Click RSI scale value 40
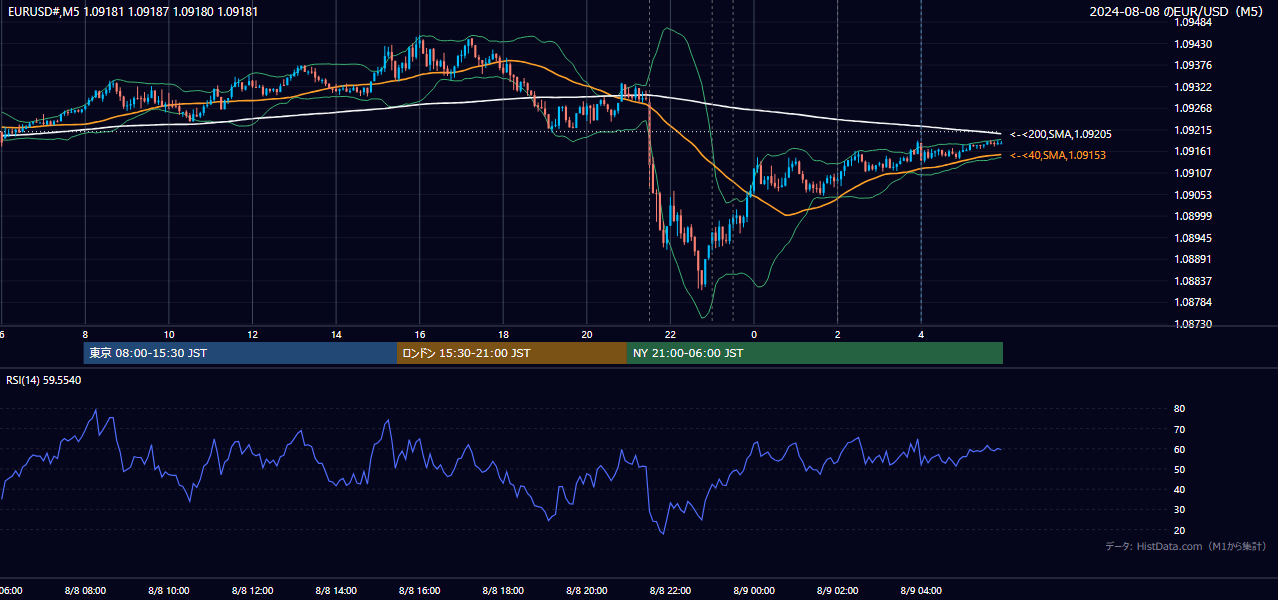 coord(1179,490)
